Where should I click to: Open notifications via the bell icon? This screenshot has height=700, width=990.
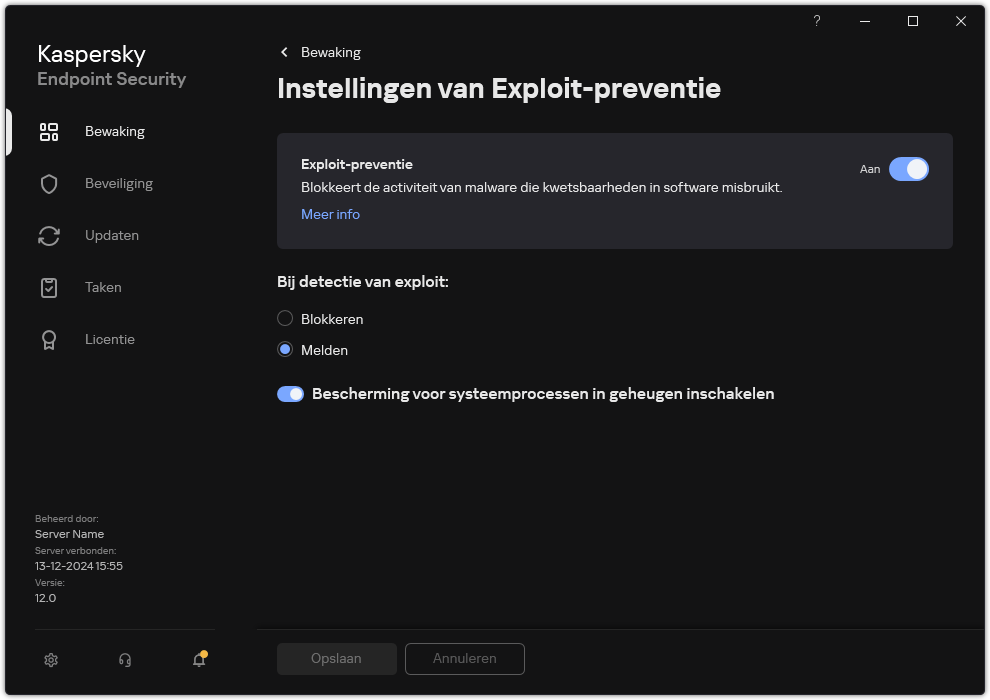click(198, 660)
